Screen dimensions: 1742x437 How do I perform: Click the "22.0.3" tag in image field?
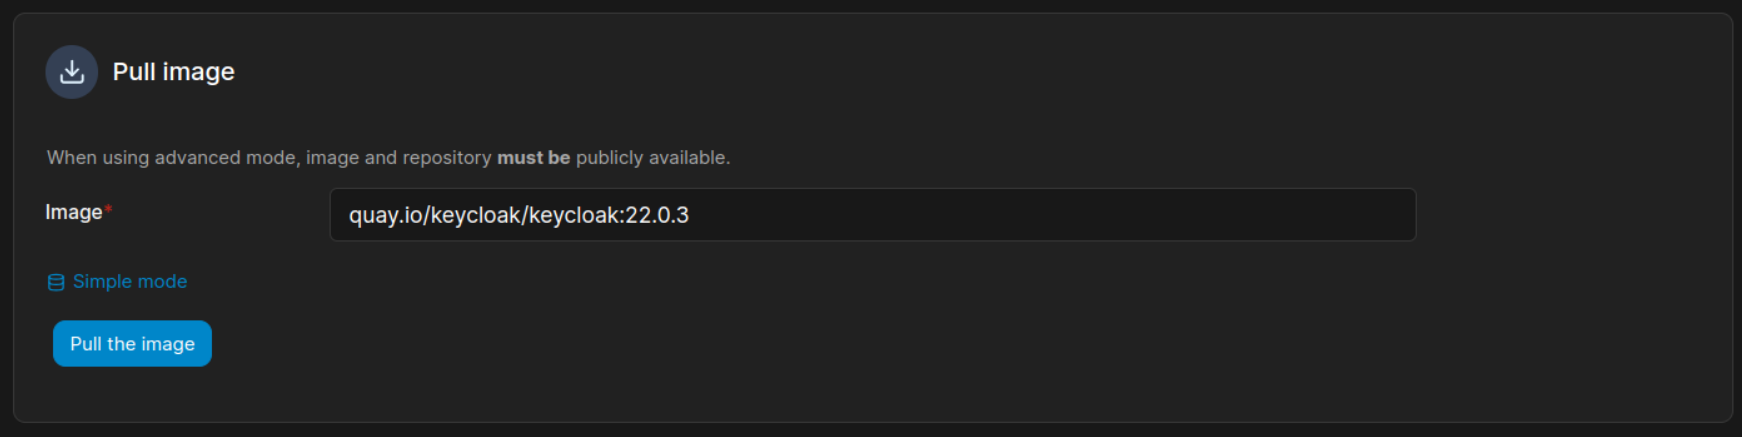[657, 215]
